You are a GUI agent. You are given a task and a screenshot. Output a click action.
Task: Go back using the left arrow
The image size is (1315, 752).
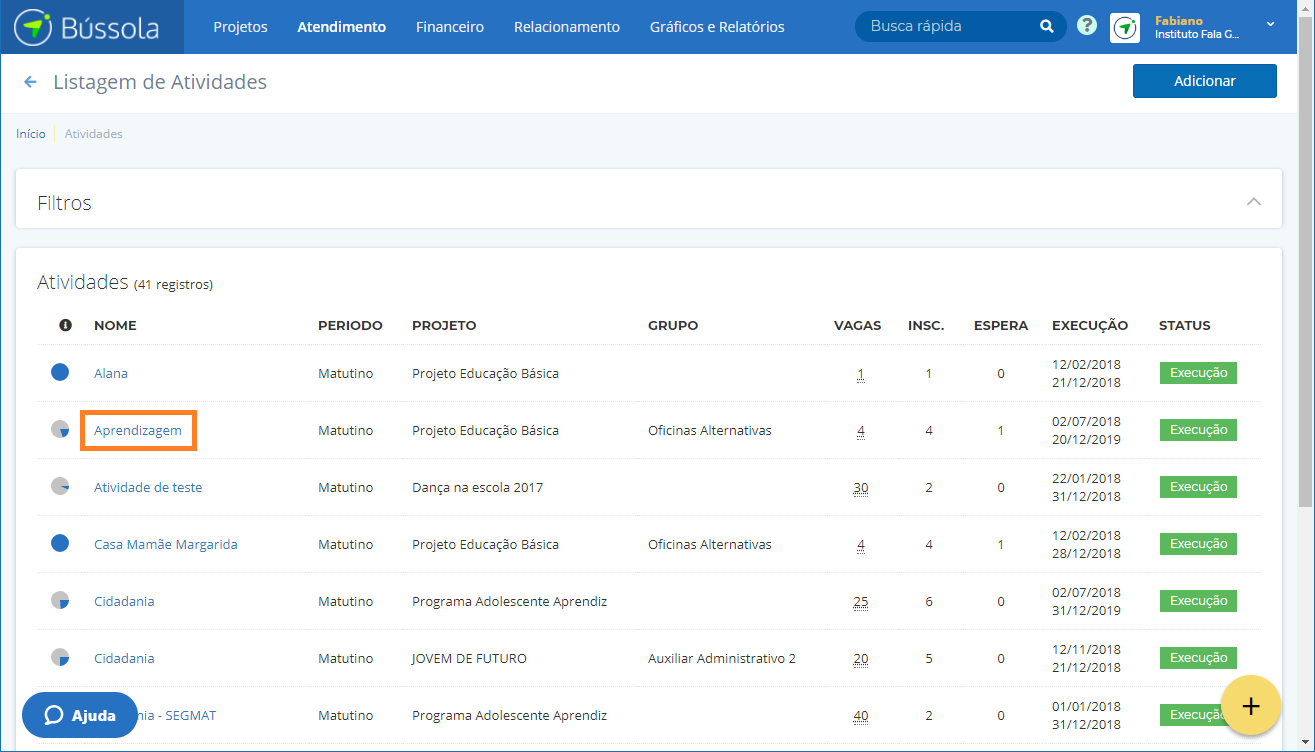coord(30,82)
